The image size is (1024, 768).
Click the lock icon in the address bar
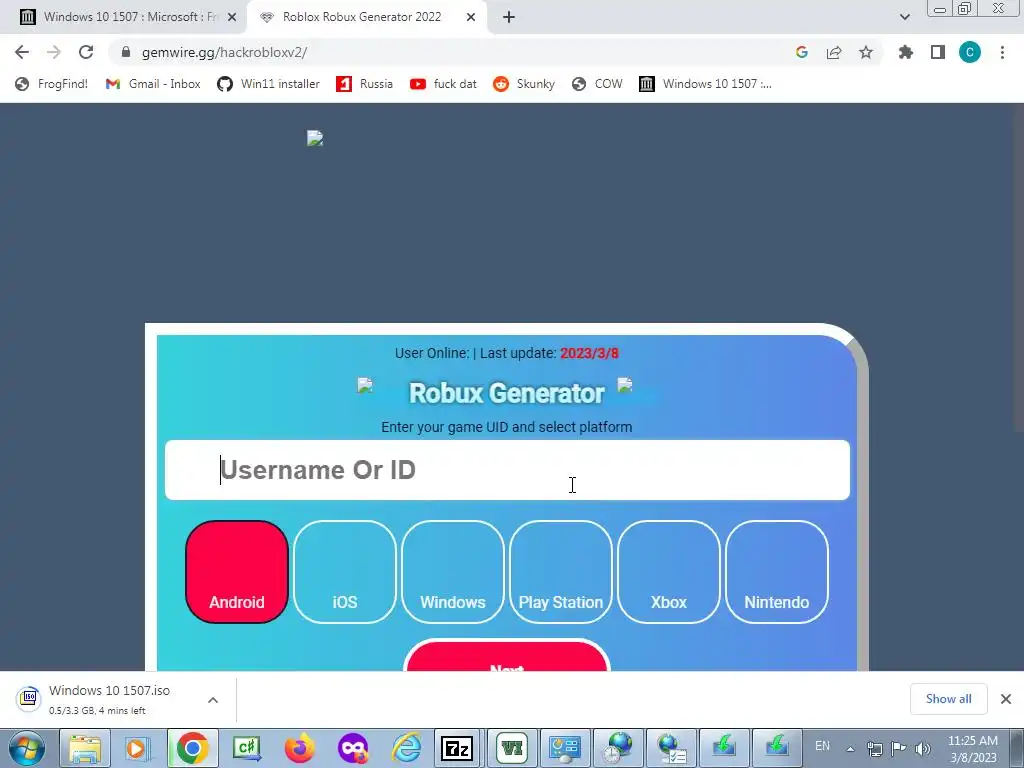pyautogui.click(x=126, y=52)
